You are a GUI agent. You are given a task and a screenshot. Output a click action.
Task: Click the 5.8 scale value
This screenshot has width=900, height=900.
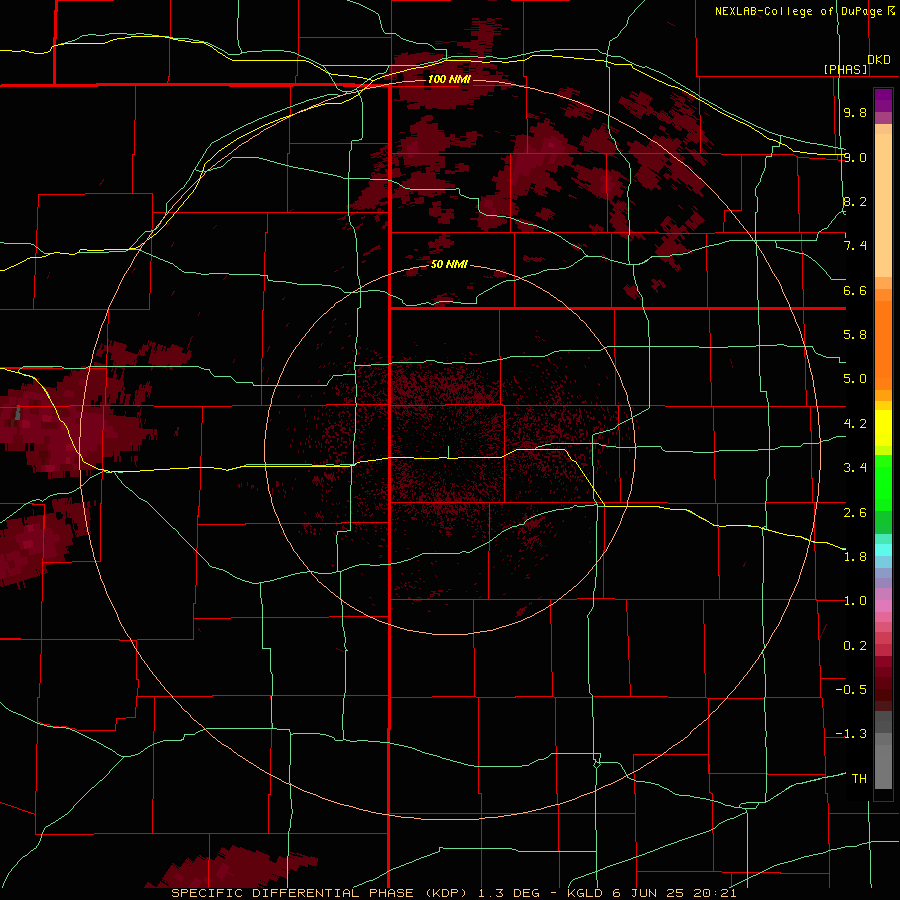tap(855, 335)
